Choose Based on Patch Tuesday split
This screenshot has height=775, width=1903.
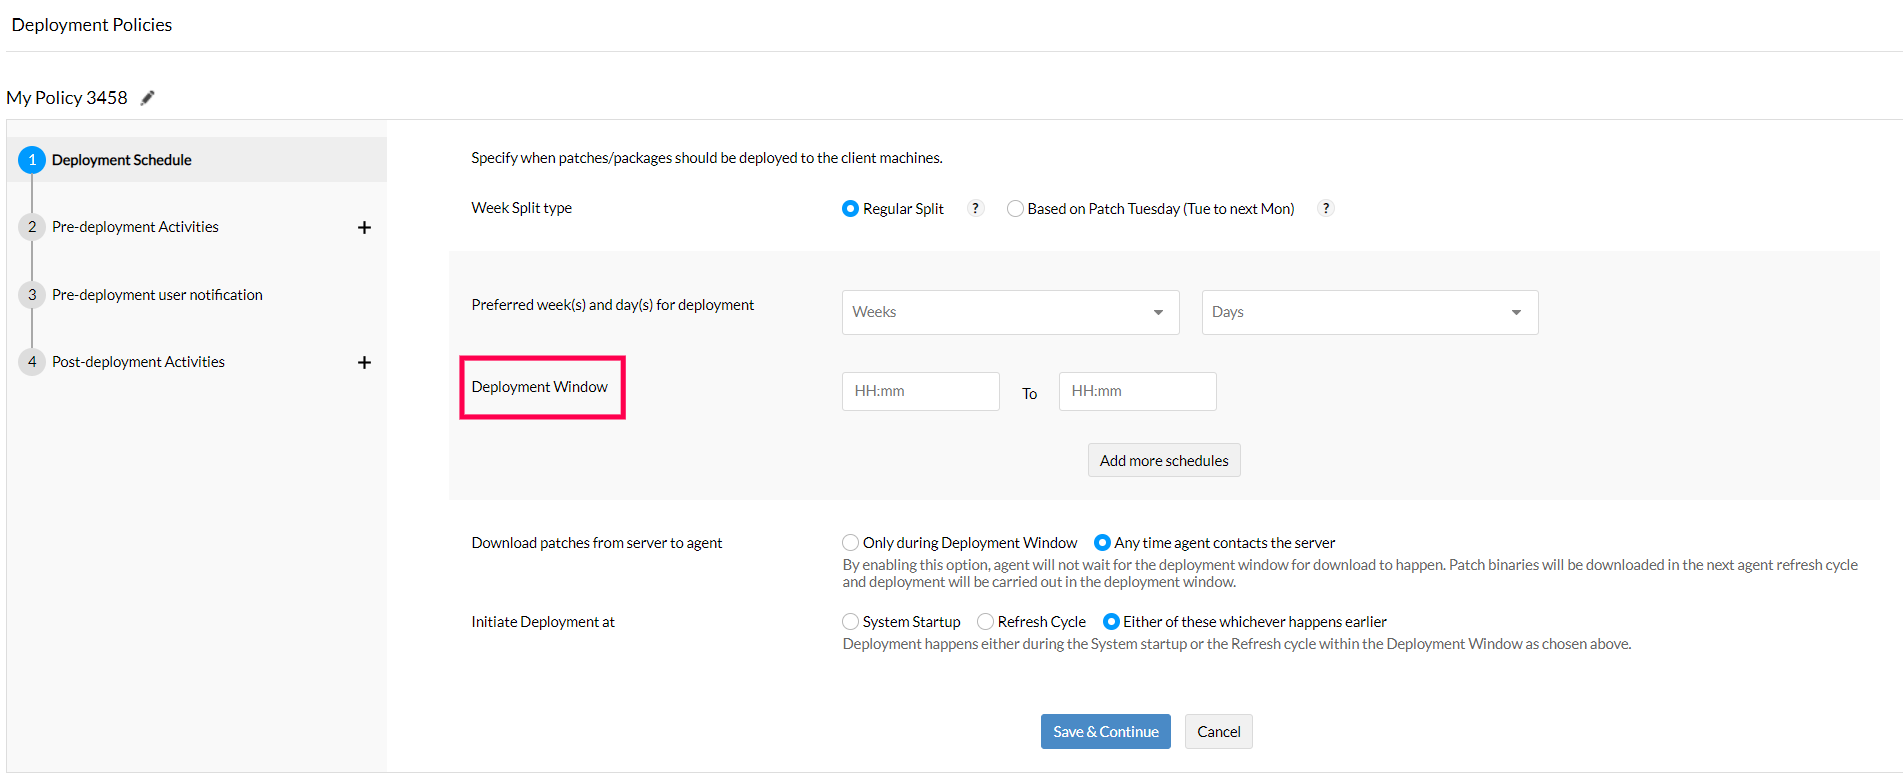coord(1015,209)
